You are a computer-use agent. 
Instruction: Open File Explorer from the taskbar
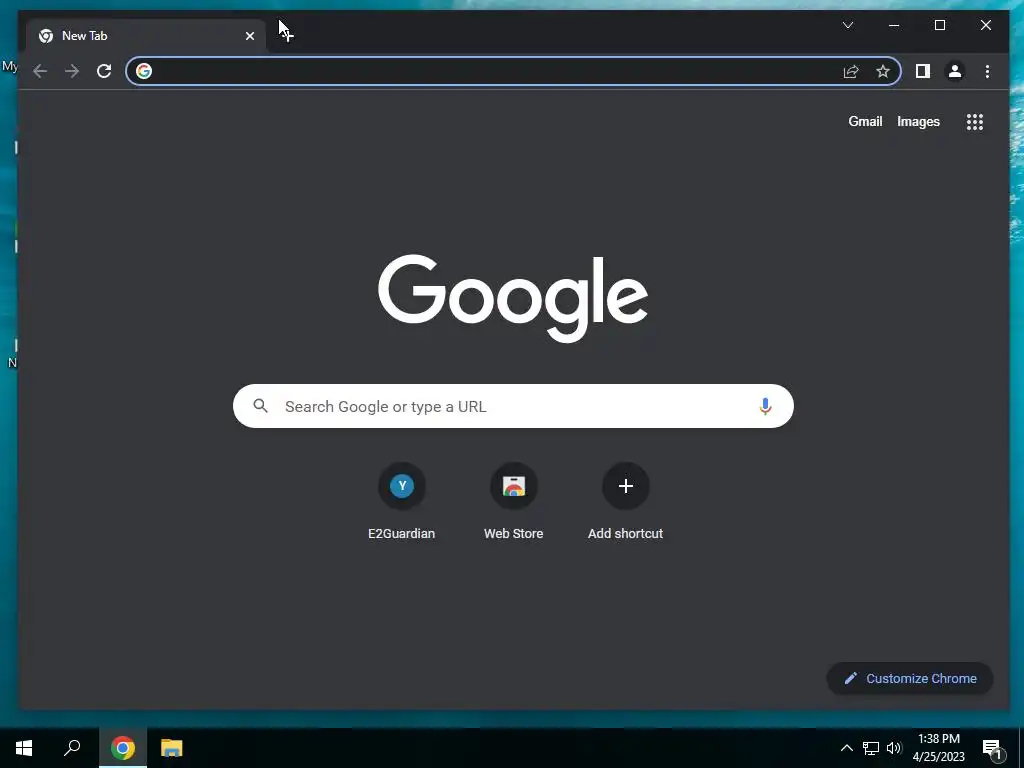[172, 748]
